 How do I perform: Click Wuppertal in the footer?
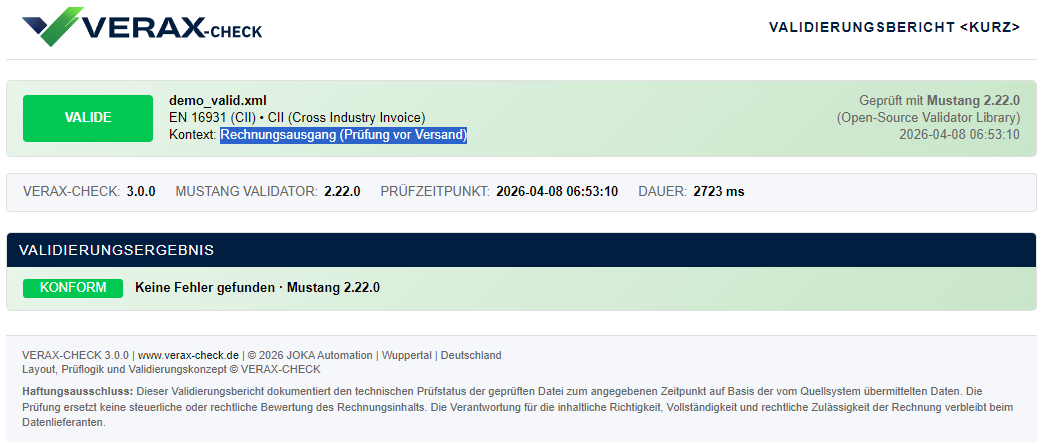[406, 355]
